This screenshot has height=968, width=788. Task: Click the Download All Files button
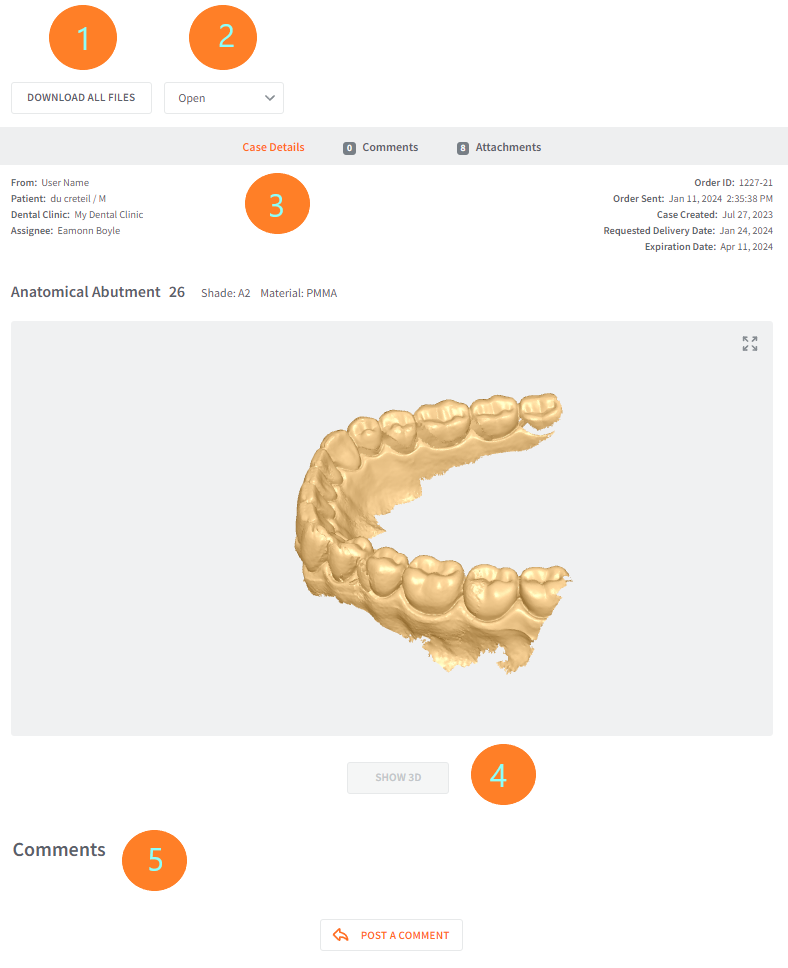[x=82, y=98]
